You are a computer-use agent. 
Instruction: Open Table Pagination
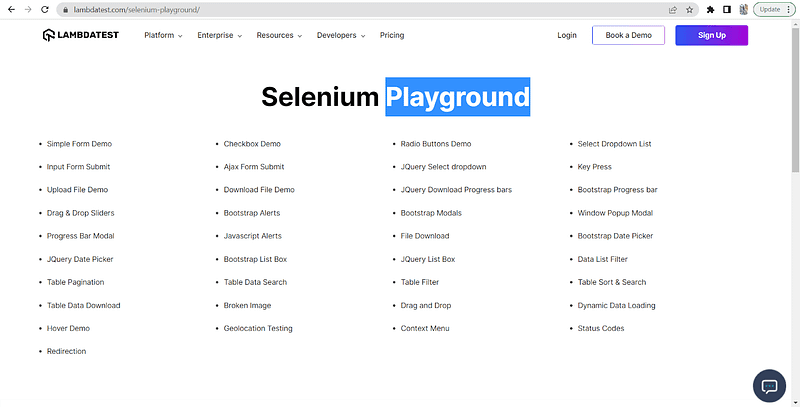[x=76, y=282]
